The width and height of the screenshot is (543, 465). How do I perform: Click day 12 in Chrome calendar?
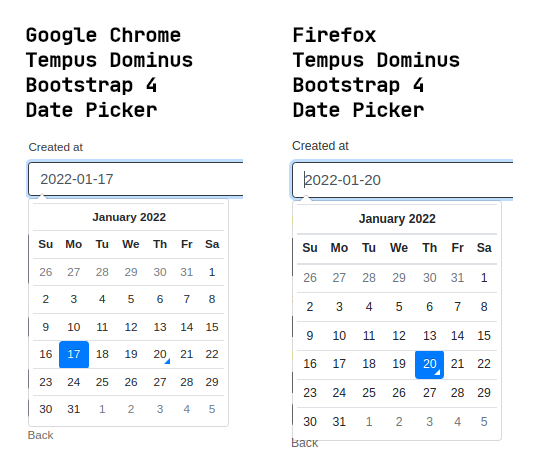coord(131,327)
